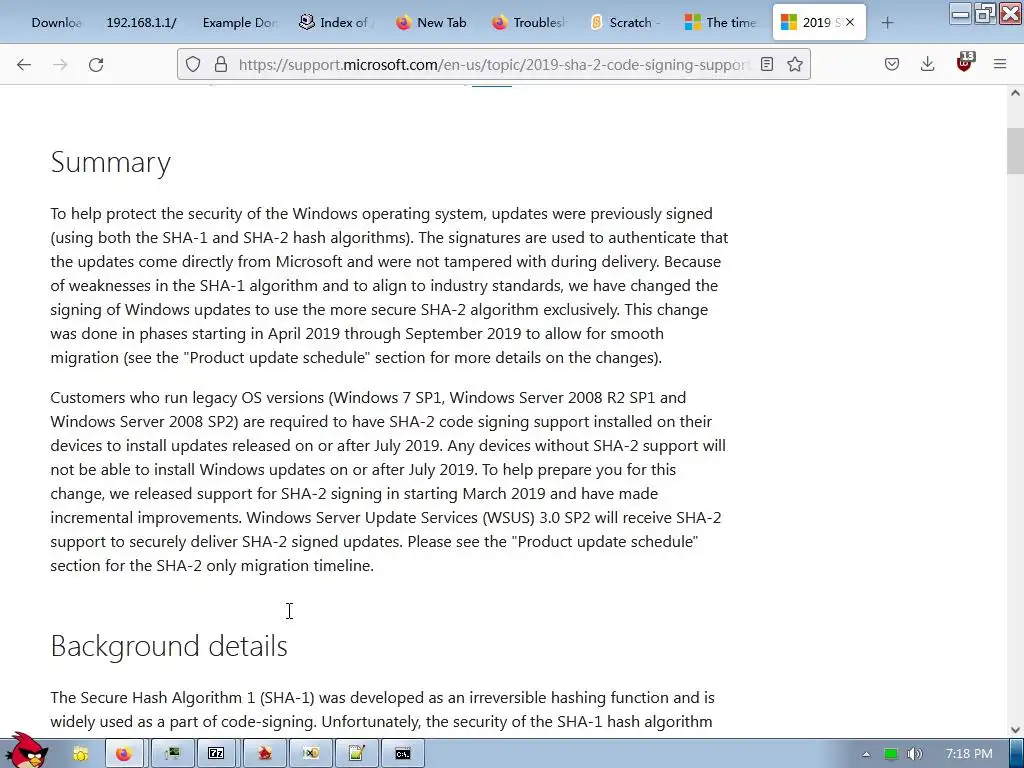Switch to the New Tab tab

tap(432, 22)
